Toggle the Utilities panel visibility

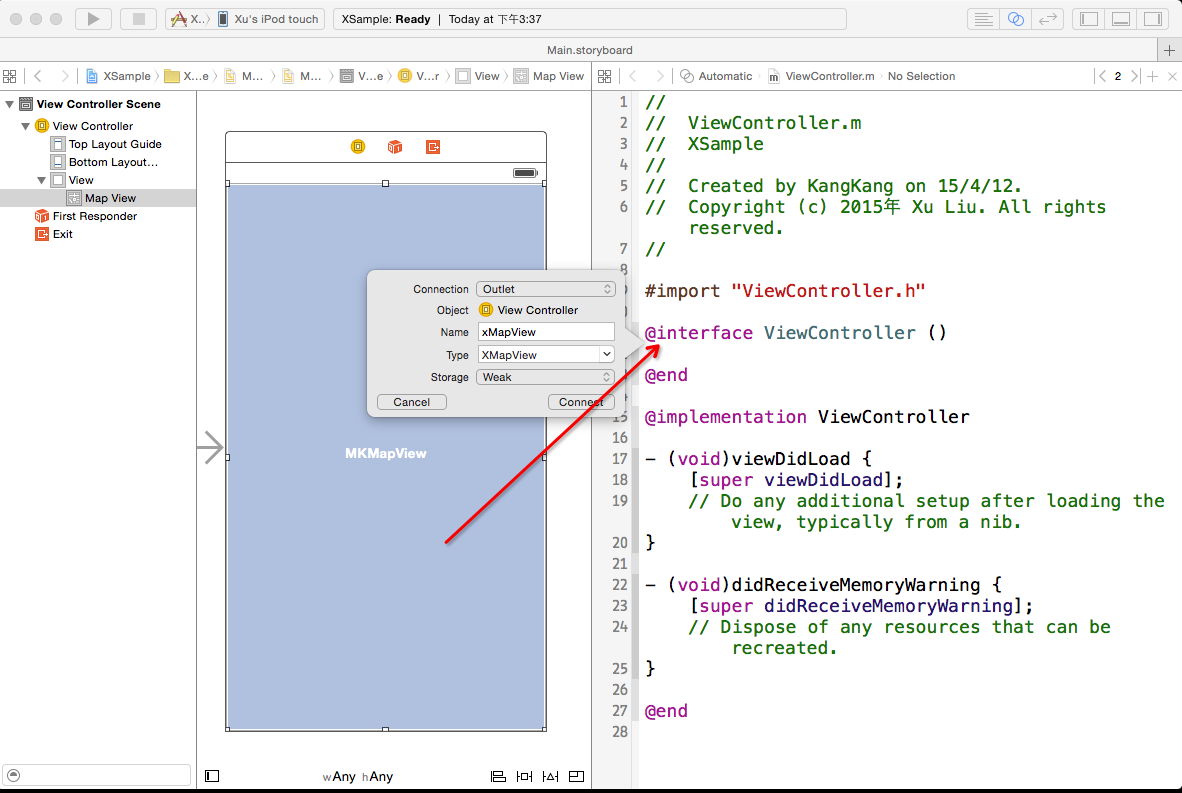pyautogui.click(x=1152, y=19)
